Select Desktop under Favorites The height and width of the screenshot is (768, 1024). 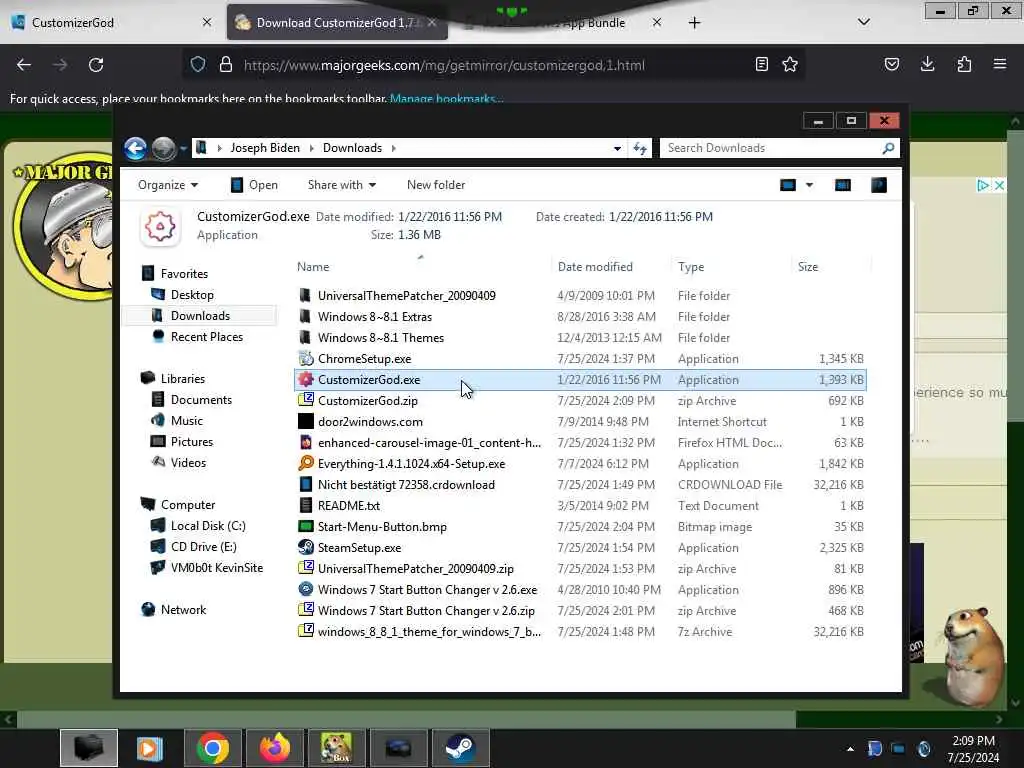pos(192,295)
